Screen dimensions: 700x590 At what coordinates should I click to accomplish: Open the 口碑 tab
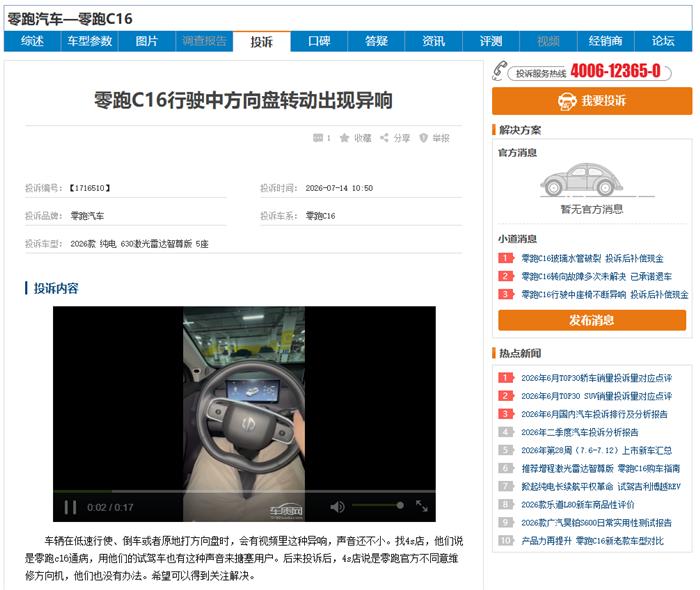pyautogui.click(x=319, y=42)
